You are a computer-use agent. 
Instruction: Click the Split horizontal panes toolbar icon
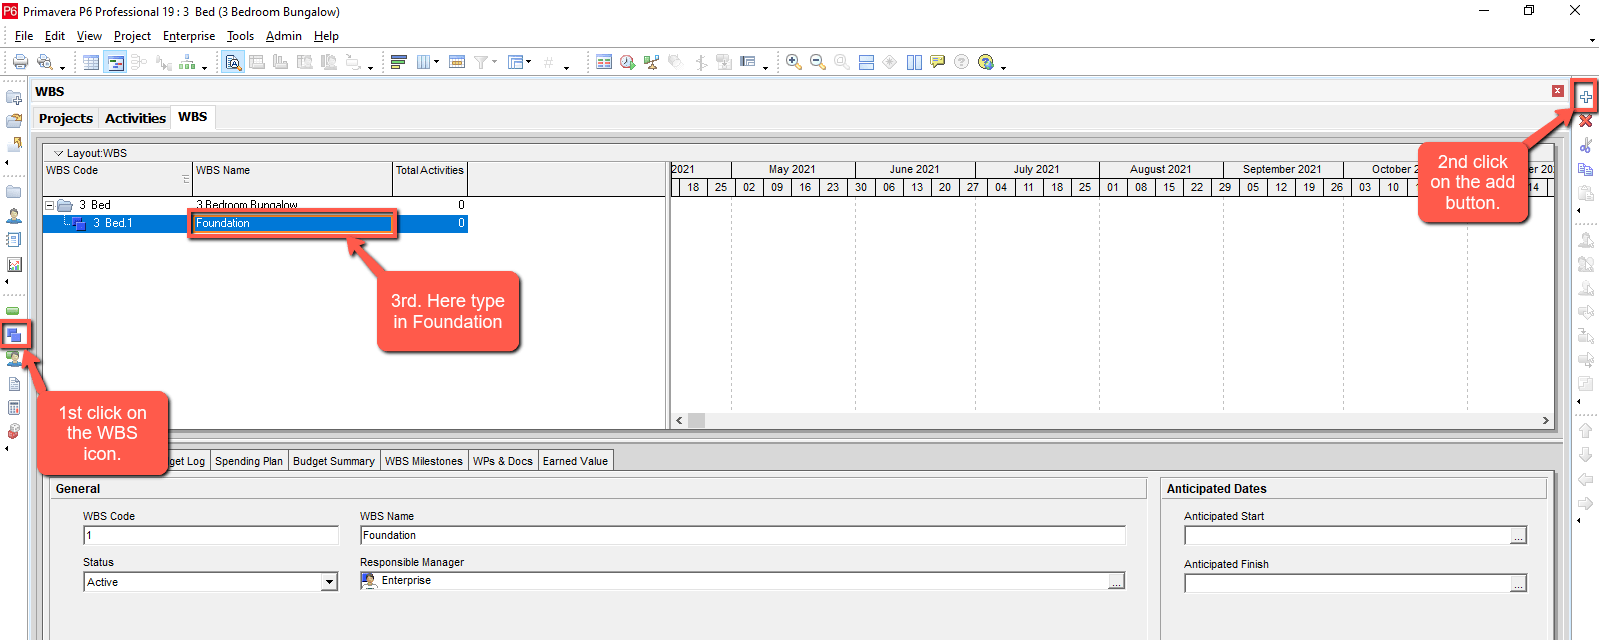tap(866, 62)
